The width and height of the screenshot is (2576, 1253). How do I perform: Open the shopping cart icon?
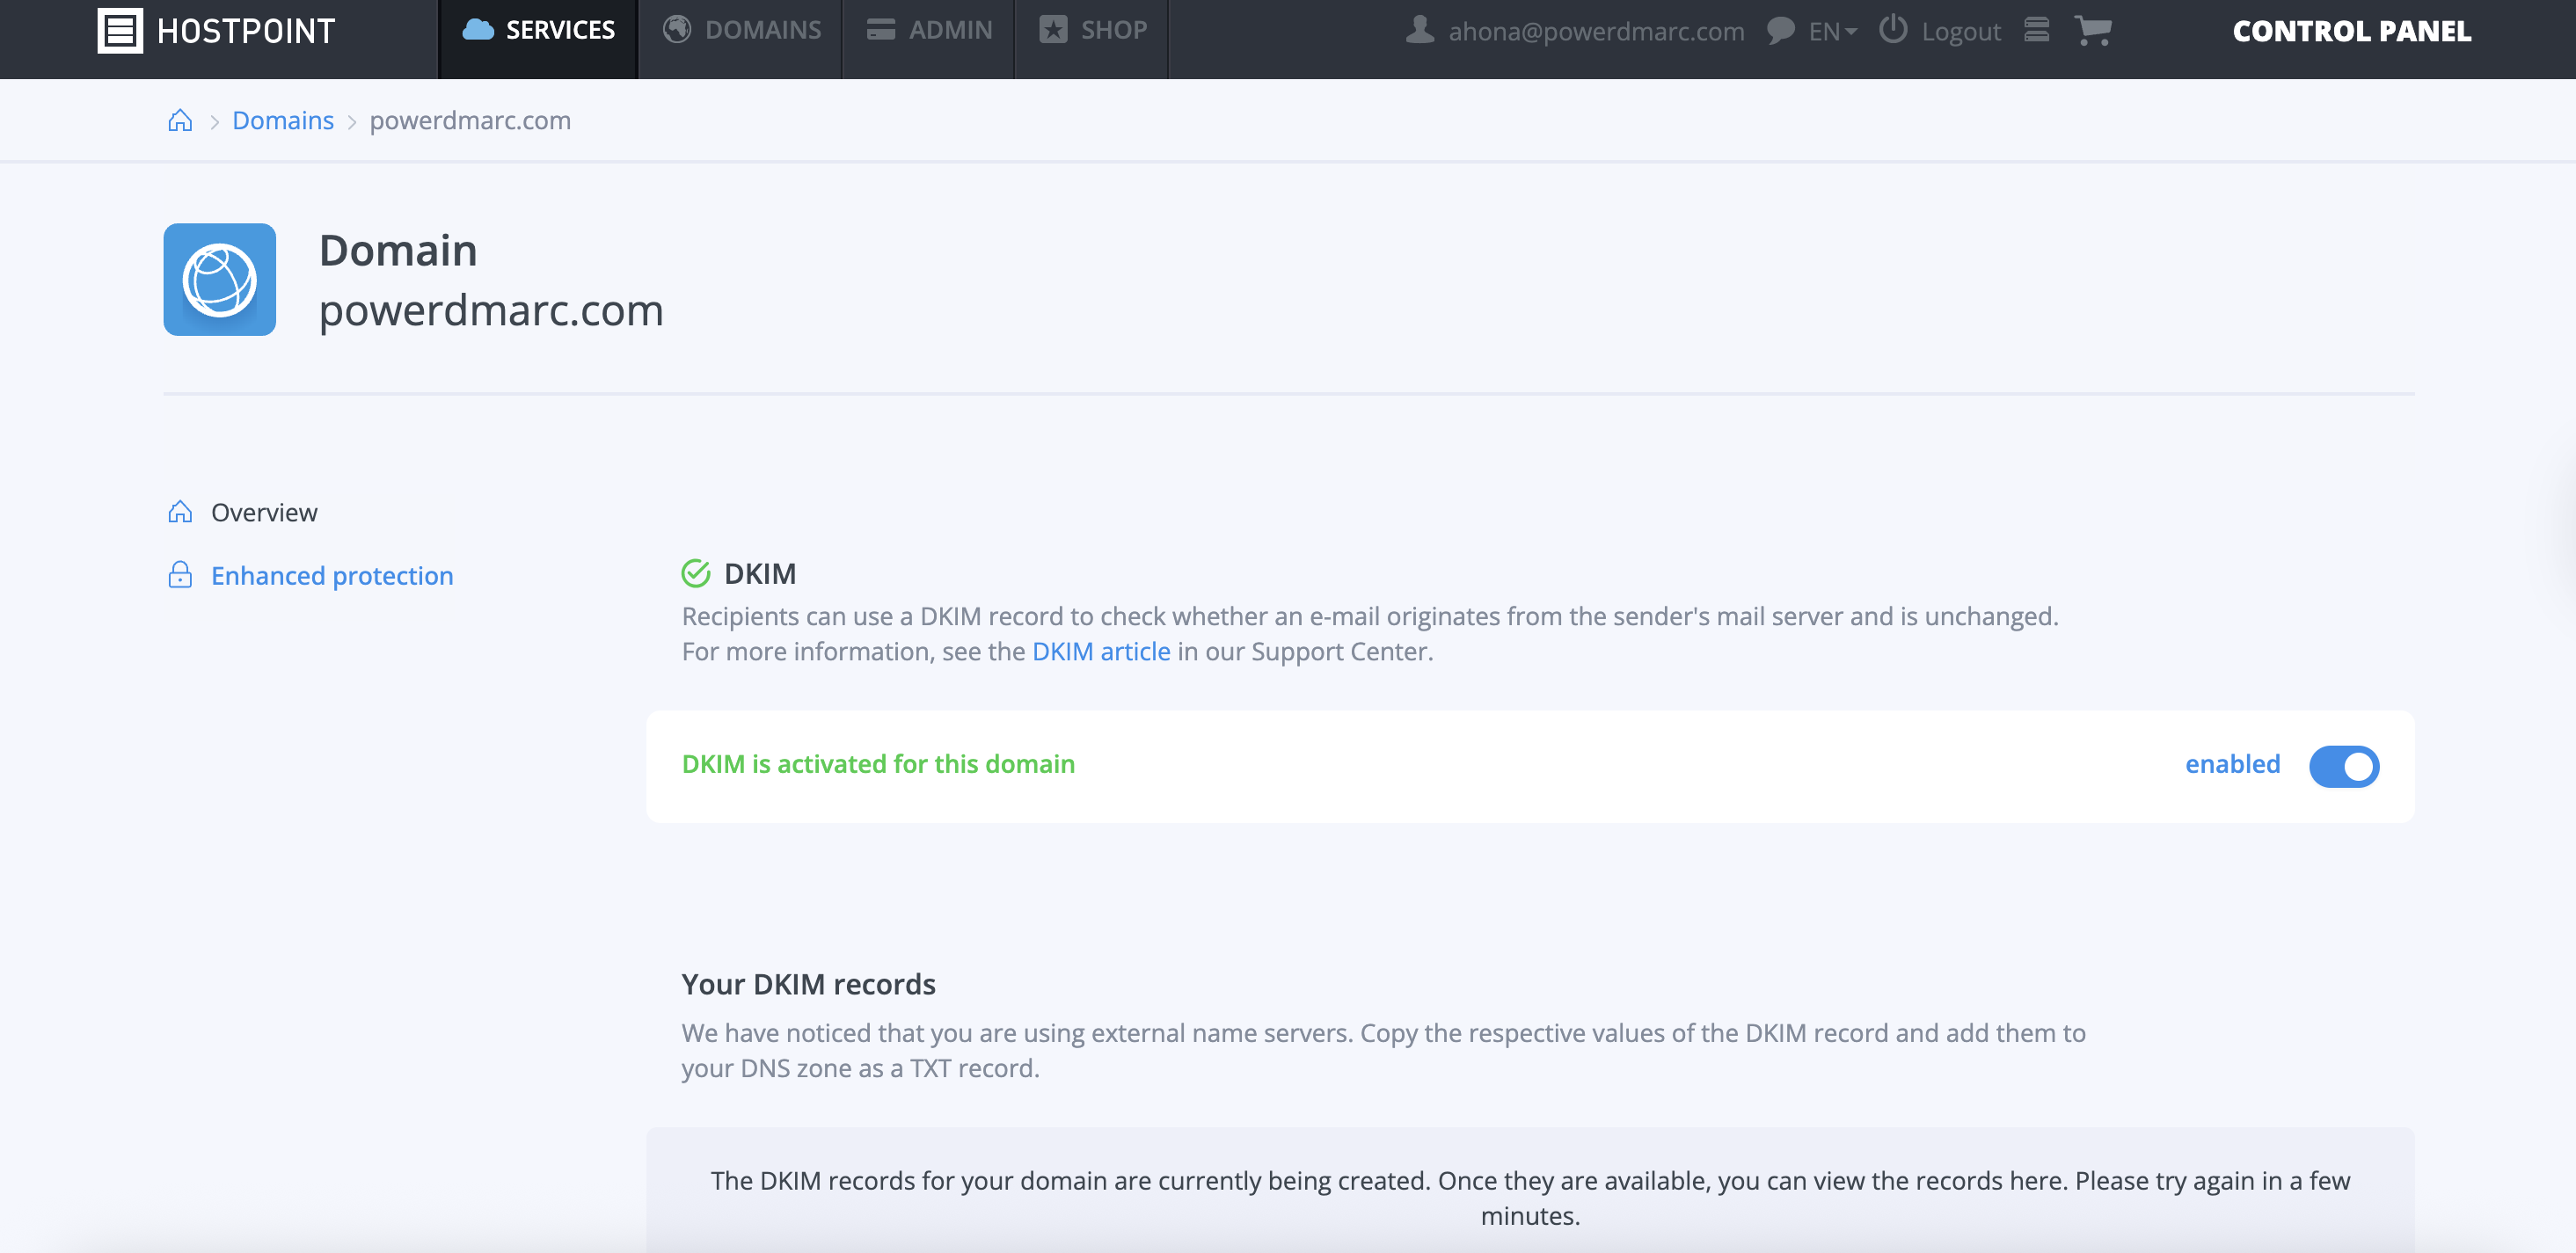coord(2092,31)
